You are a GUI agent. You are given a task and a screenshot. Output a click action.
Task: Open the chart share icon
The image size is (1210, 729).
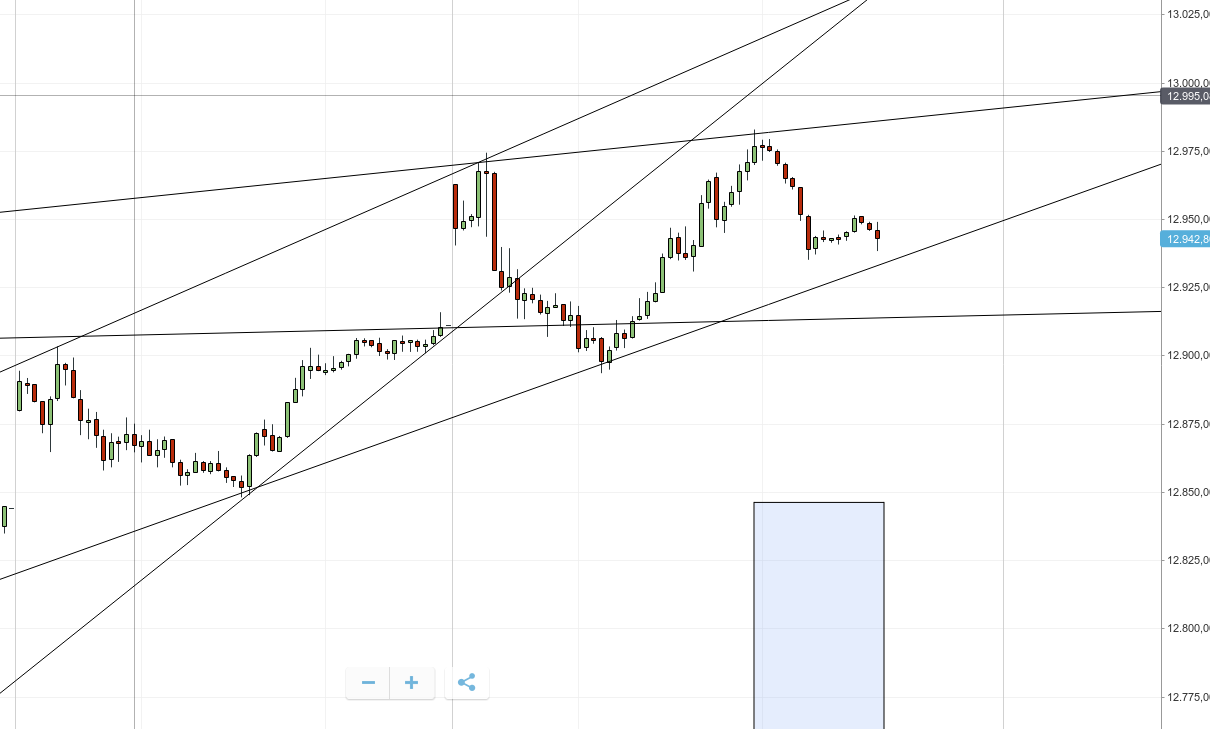466,682
